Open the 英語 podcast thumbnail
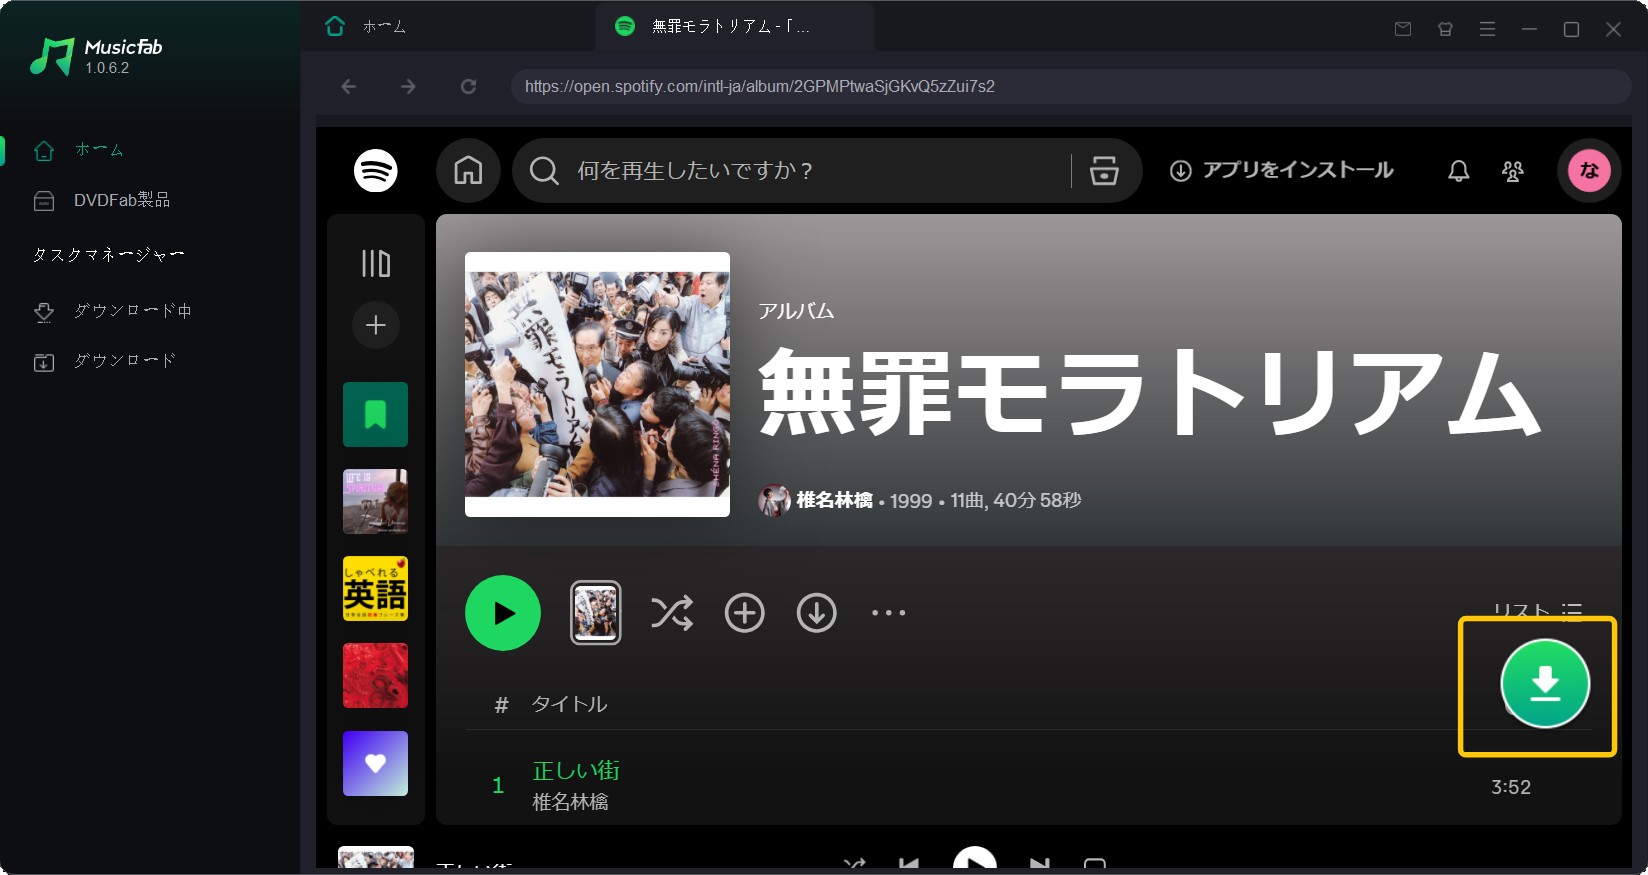Screen dimensions: 1648x875 coord(376,589)
